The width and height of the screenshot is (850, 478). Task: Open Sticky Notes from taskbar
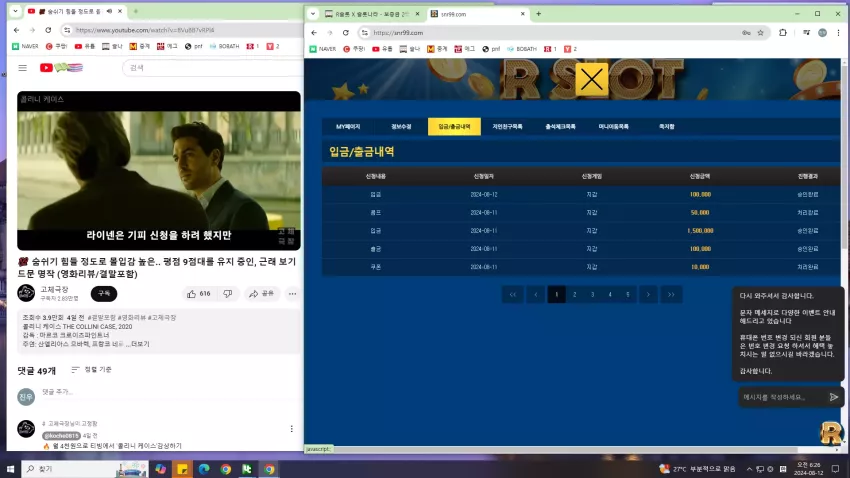point(183,469)
